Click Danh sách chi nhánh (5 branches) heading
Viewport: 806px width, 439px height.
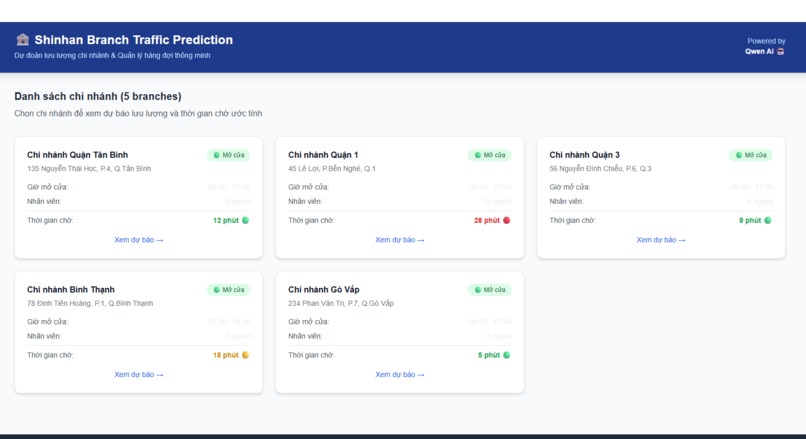(x=98, y=96)
